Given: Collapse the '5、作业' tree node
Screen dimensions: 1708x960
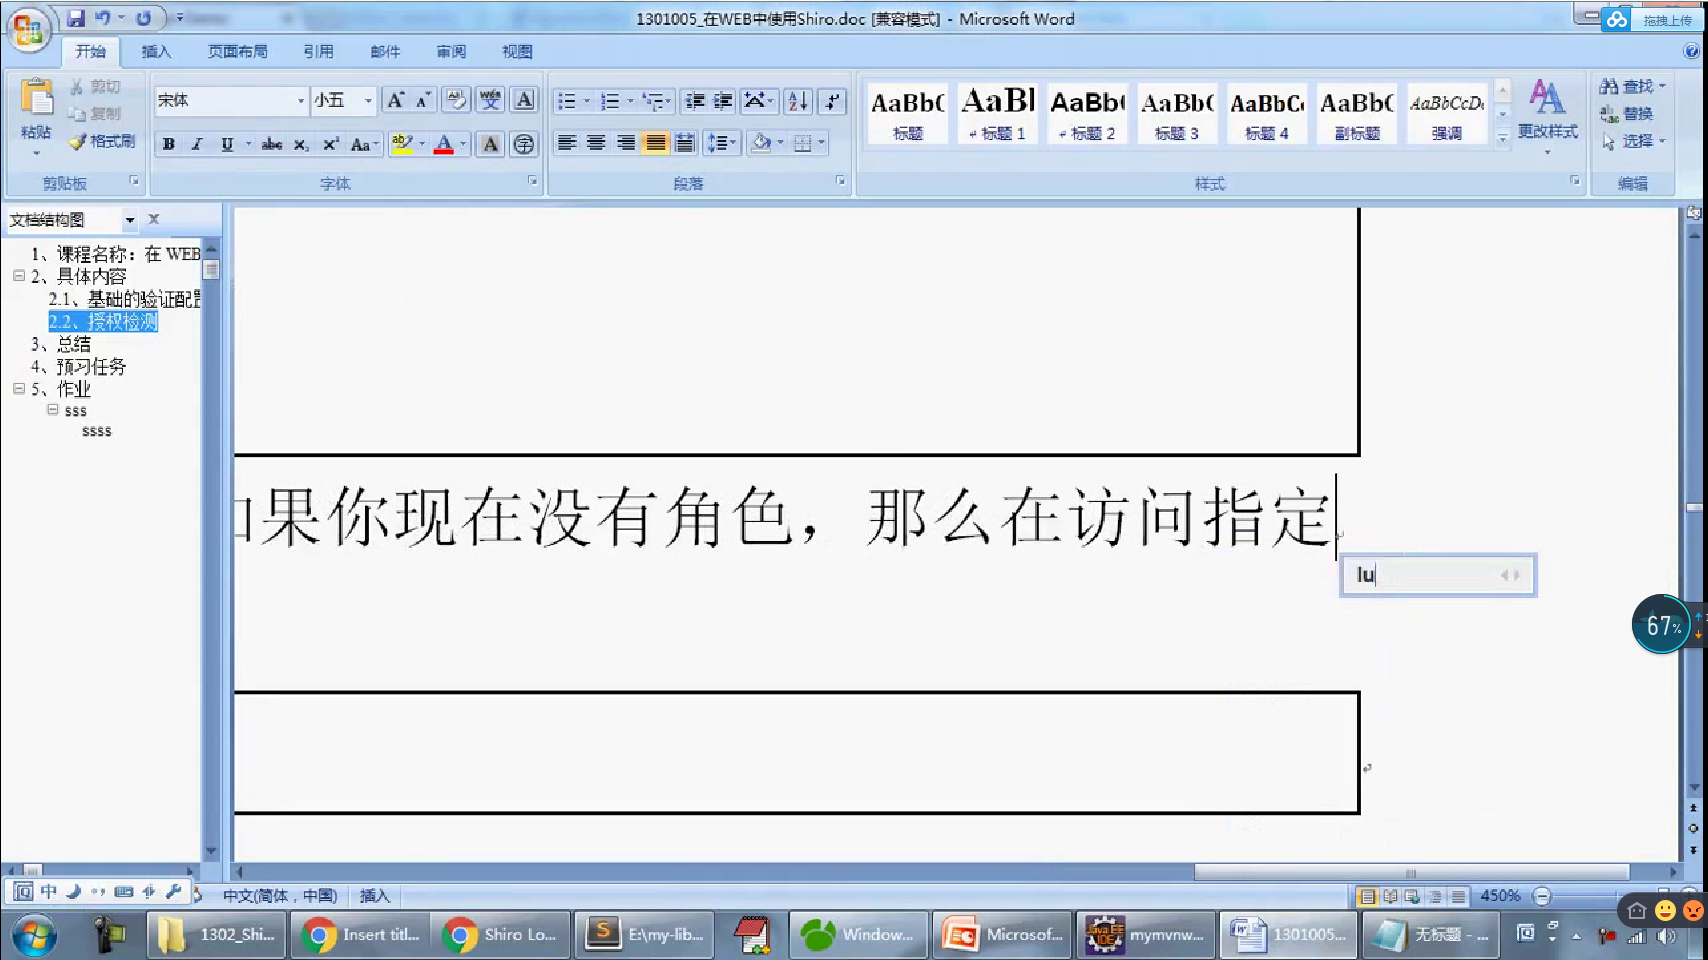Looking at the screenshot, I should tap(19, 389).
